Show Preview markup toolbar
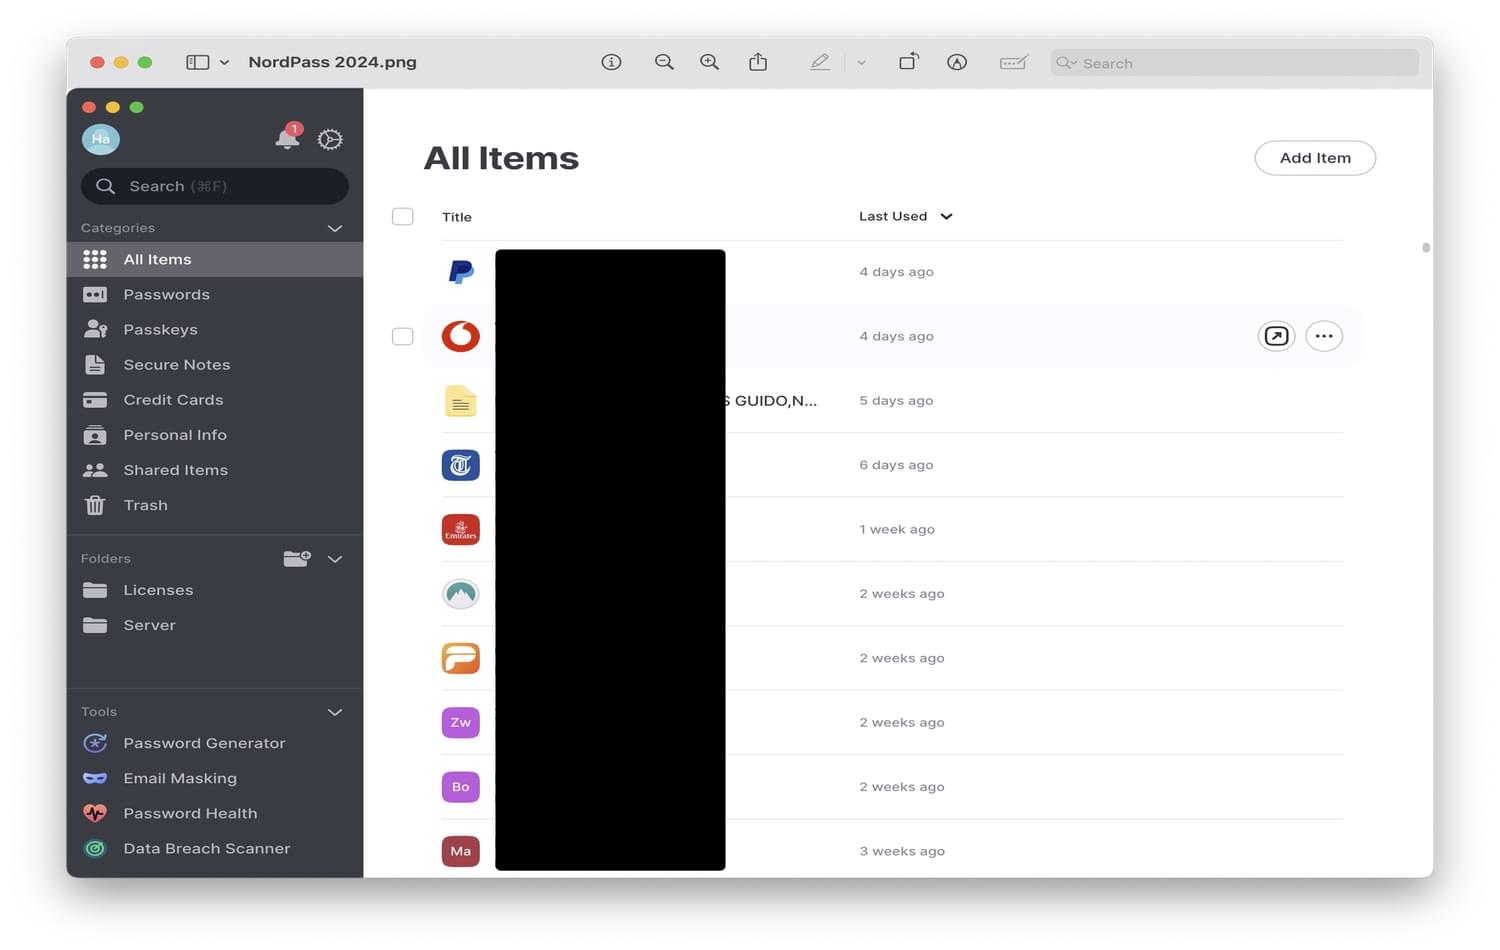Image resolution: width=1500 pixels, height=950 pixels. 957,62
